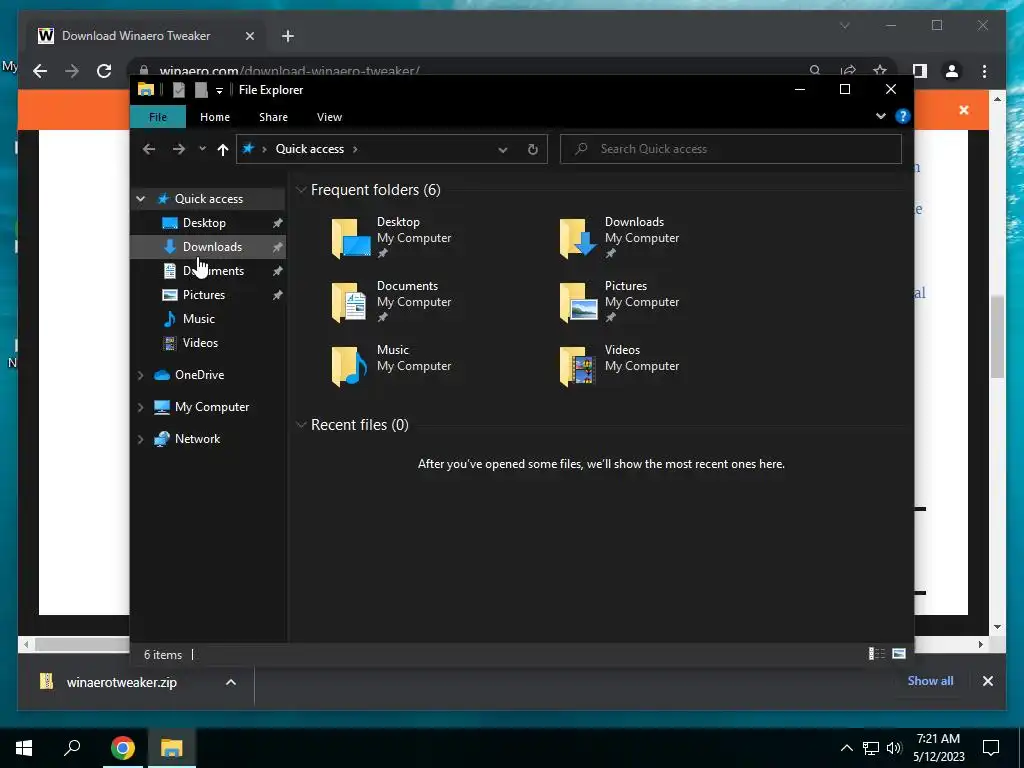Select the Pictures folder in Frequent folders
Viewport: 1024px width, 768px height.
coord(619,302)
